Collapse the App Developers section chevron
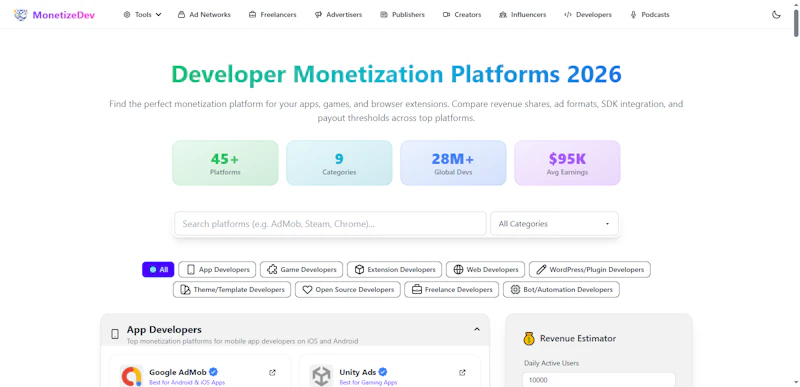This screenshot has width=800, height=387. coord(477,329)
